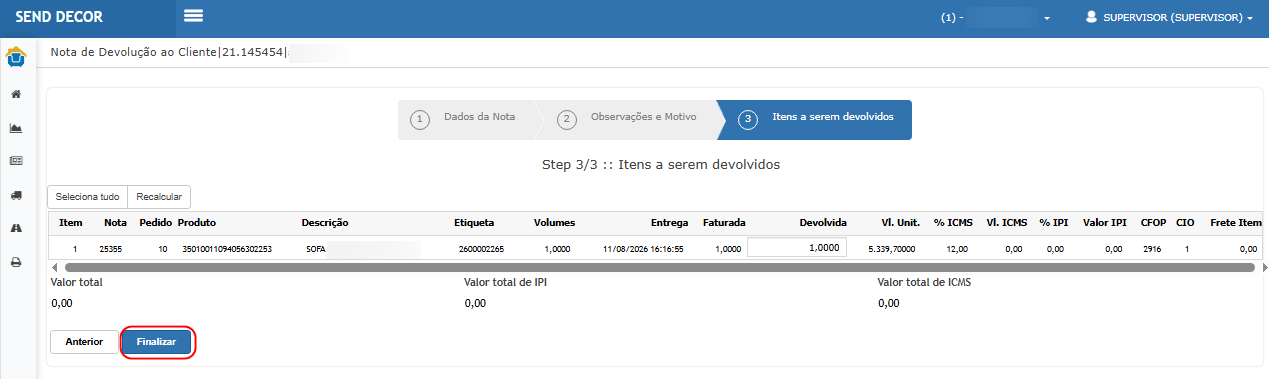Screen dimensions: 1269x379
Task: Open the SUPERVISOR (SUPERVISOR) user dropdown
Action: tap(1170, 18)
